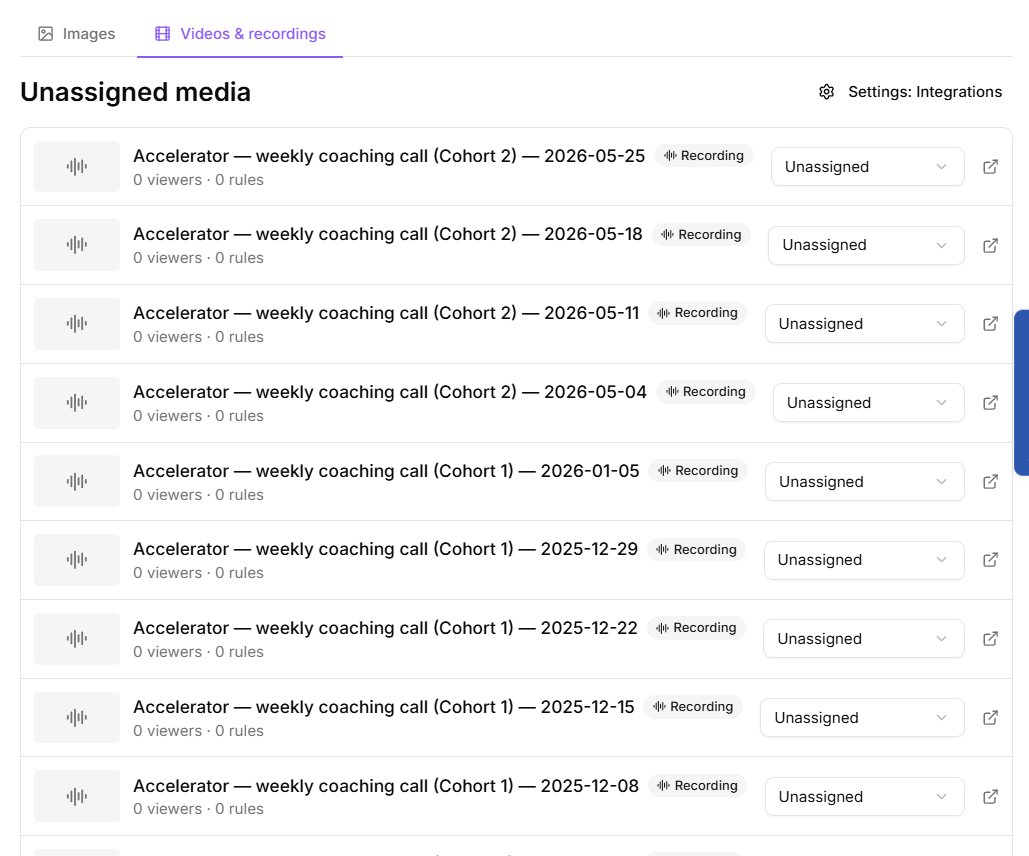The image size is (1029, 856).
Task: Open external link for 2026-05-04 call
Action: click(990, 402)
